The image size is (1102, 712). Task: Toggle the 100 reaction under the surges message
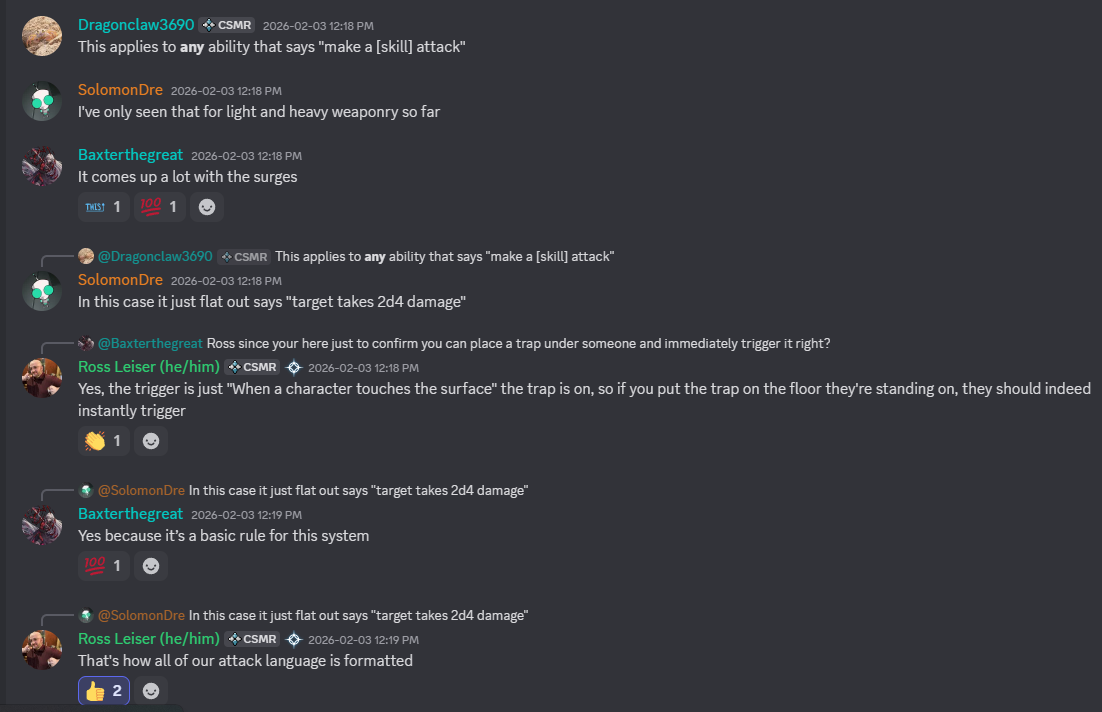(x=159, y=207)
